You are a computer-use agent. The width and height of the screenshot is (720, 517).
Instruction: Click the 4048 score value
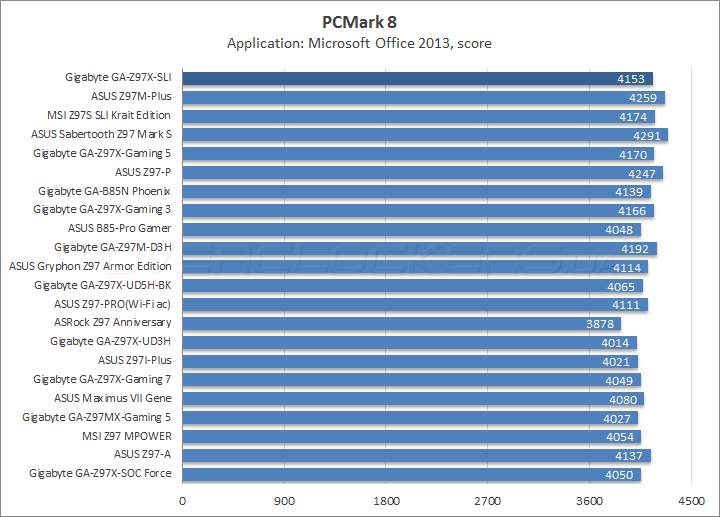pyautogui.click(x=619, y=230)
